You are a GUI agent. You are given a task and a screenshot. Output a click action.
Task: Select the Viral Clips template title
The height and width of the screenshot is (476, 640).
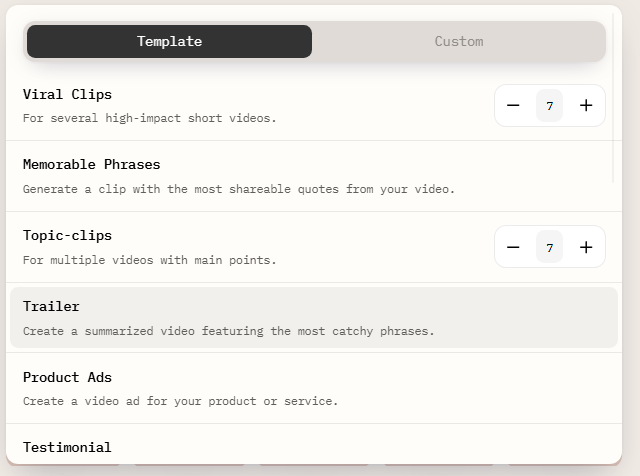(x=67, y=94)
